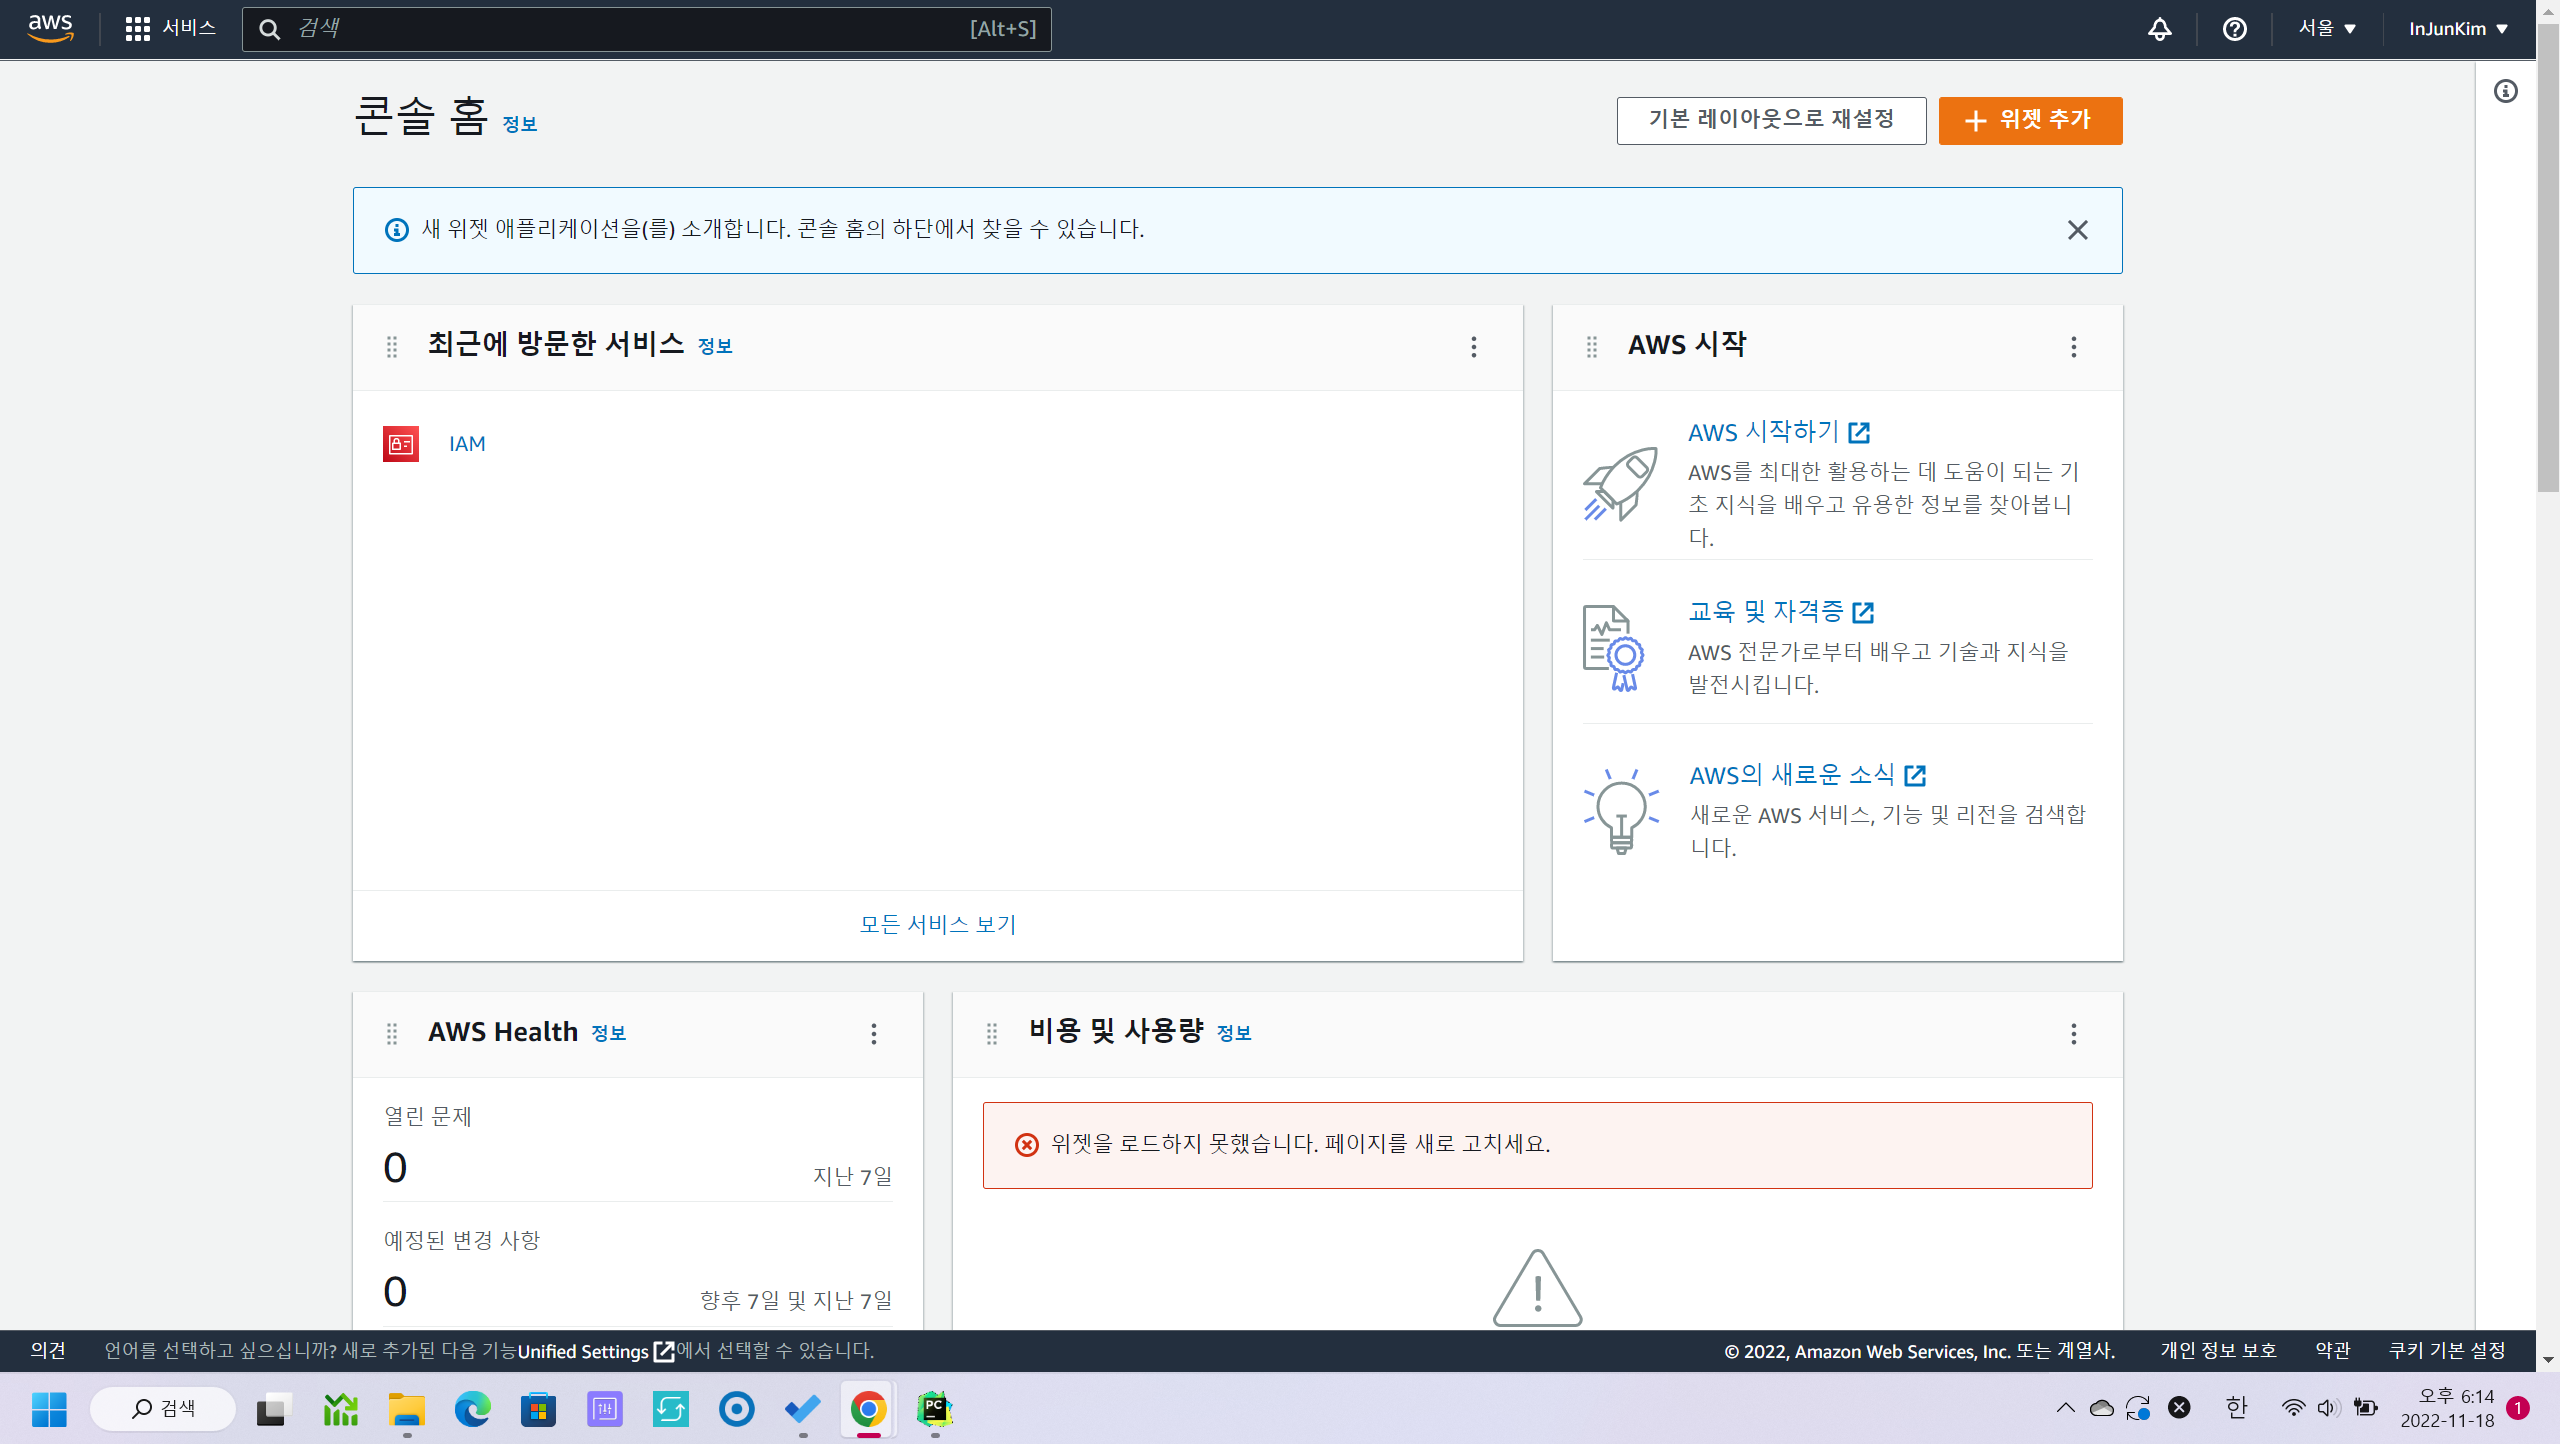Viewport: 2560px width, 1444px height.
Task: Open 교육 및 자격증 external link
Action: [x=1781, y=611]
